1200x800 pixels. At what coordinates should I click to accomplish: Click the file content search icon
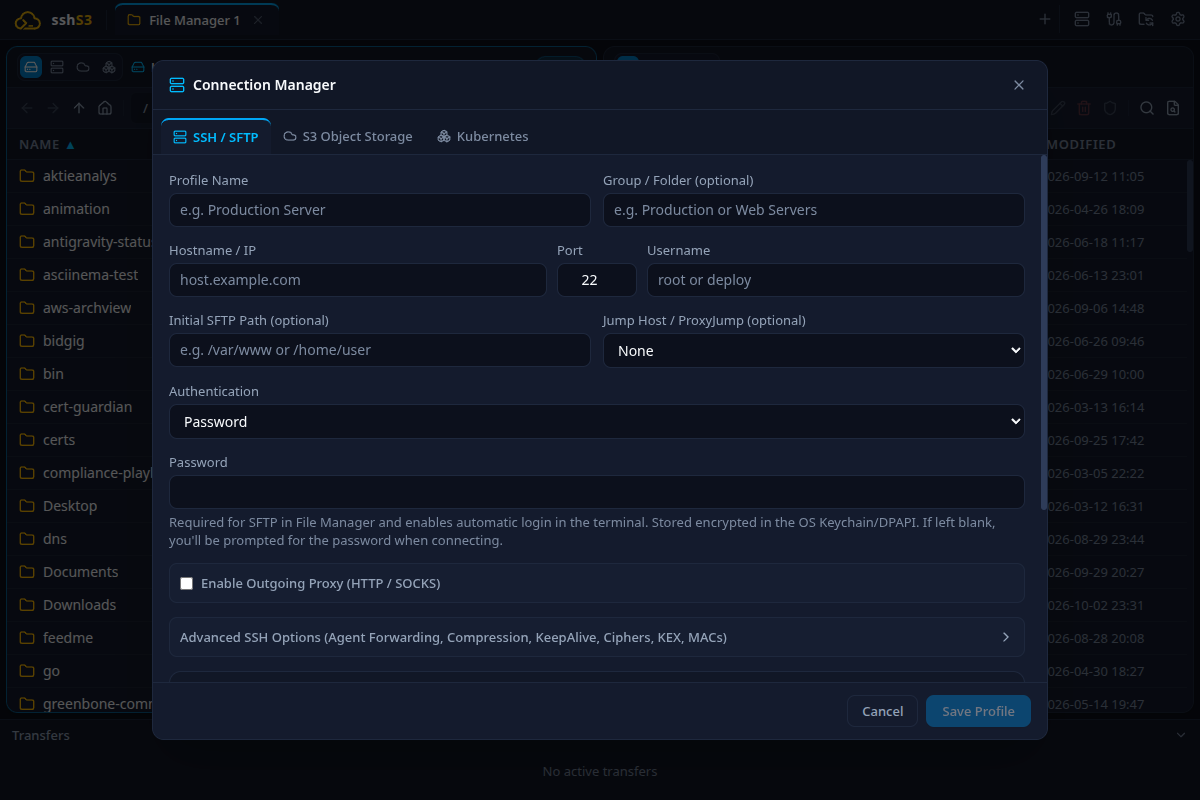coord(1174,108)
